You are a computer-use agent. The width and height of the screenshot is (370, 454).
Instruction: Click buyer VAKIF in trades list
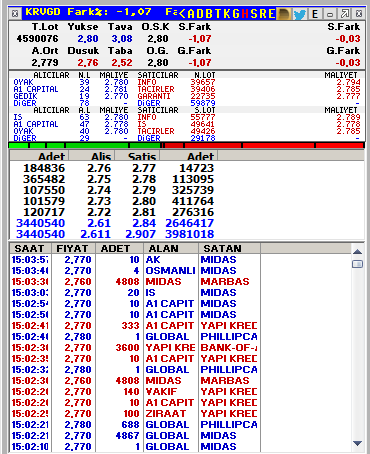(x=161, y=392)
